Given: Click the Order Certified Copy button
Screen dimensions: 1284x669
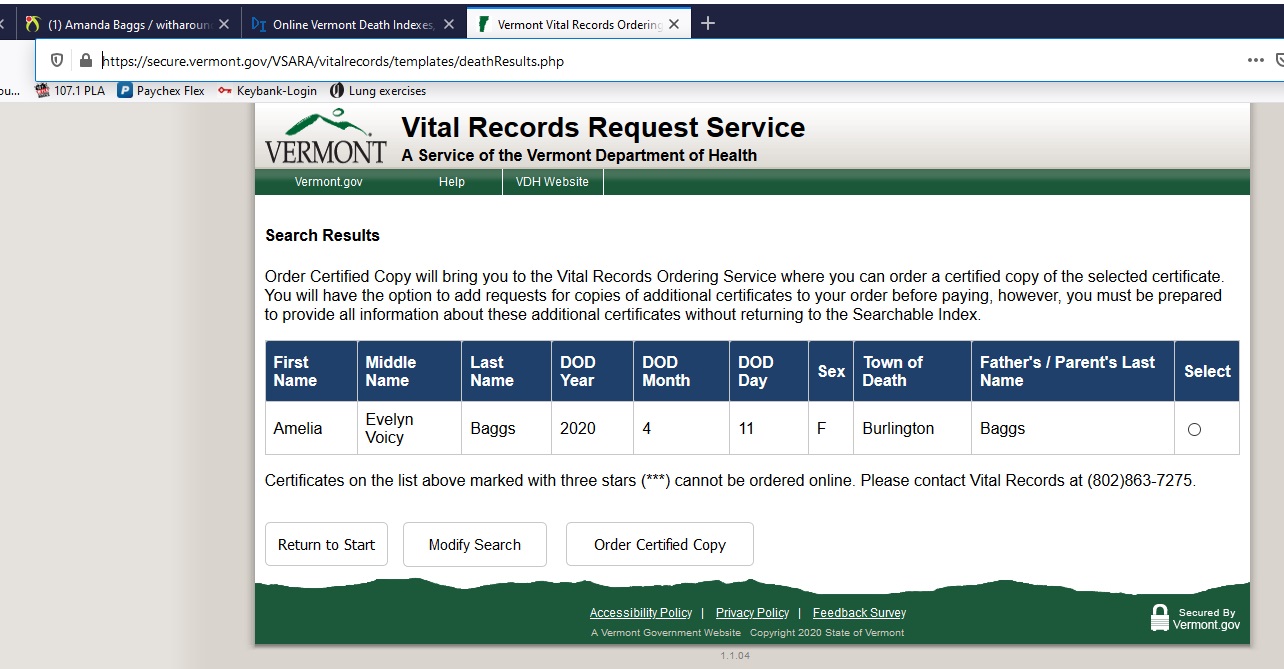Looking at the screenshot, I should (660, 544).
